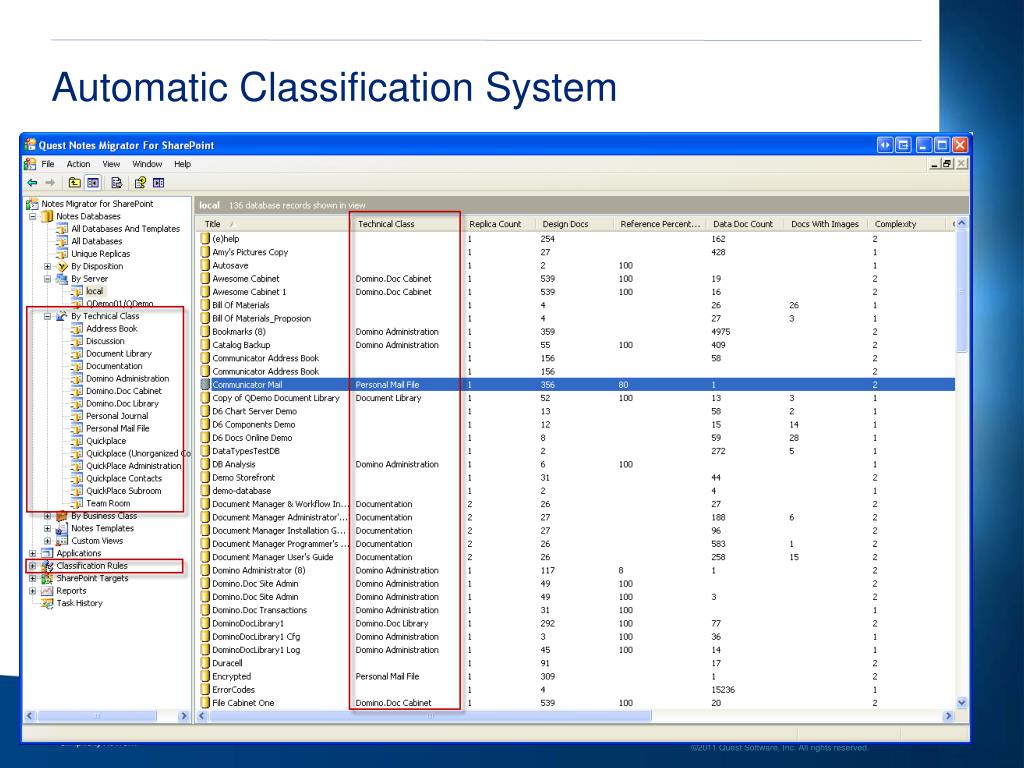Screen dimensions: 1024x768
Task: Expand the Notes Templates tree node
Action: tap(47, 528)
